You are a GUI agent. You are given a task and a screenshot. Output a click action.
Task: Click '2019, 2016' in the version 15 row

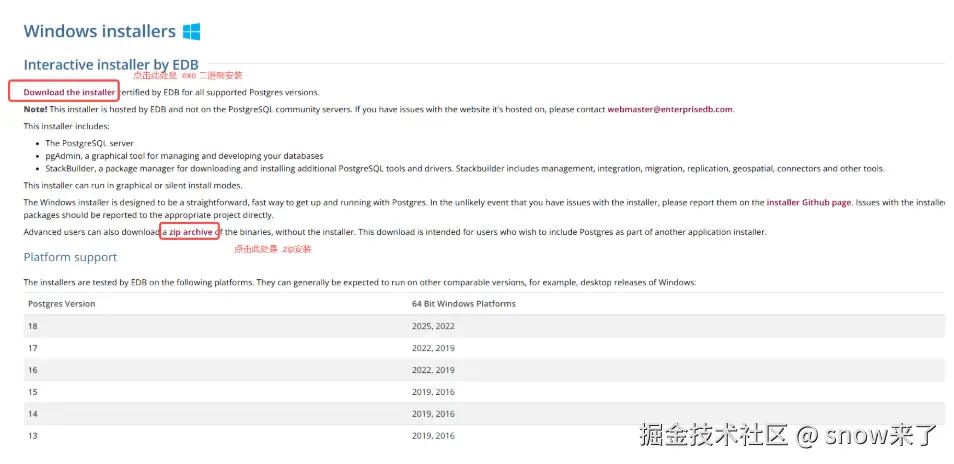[433, 392]
